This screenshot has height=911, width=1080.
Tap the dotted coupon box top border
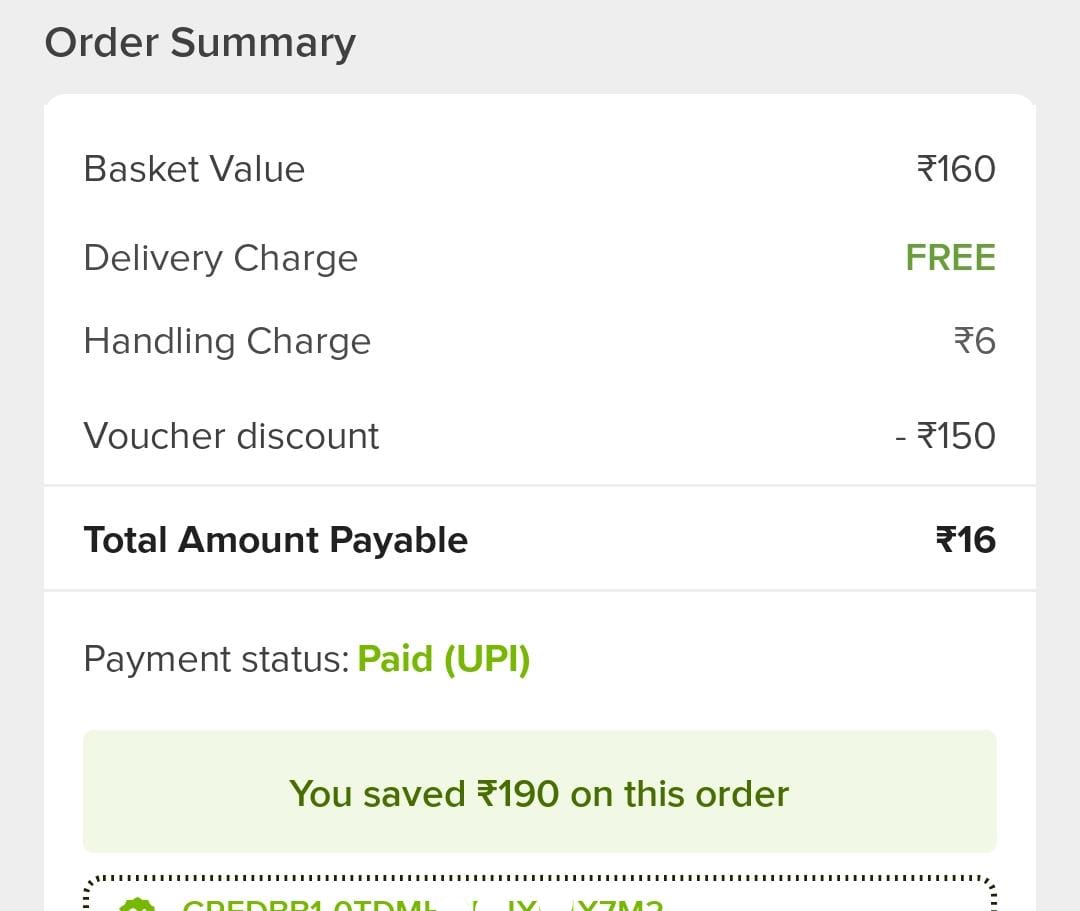point(539,878)
